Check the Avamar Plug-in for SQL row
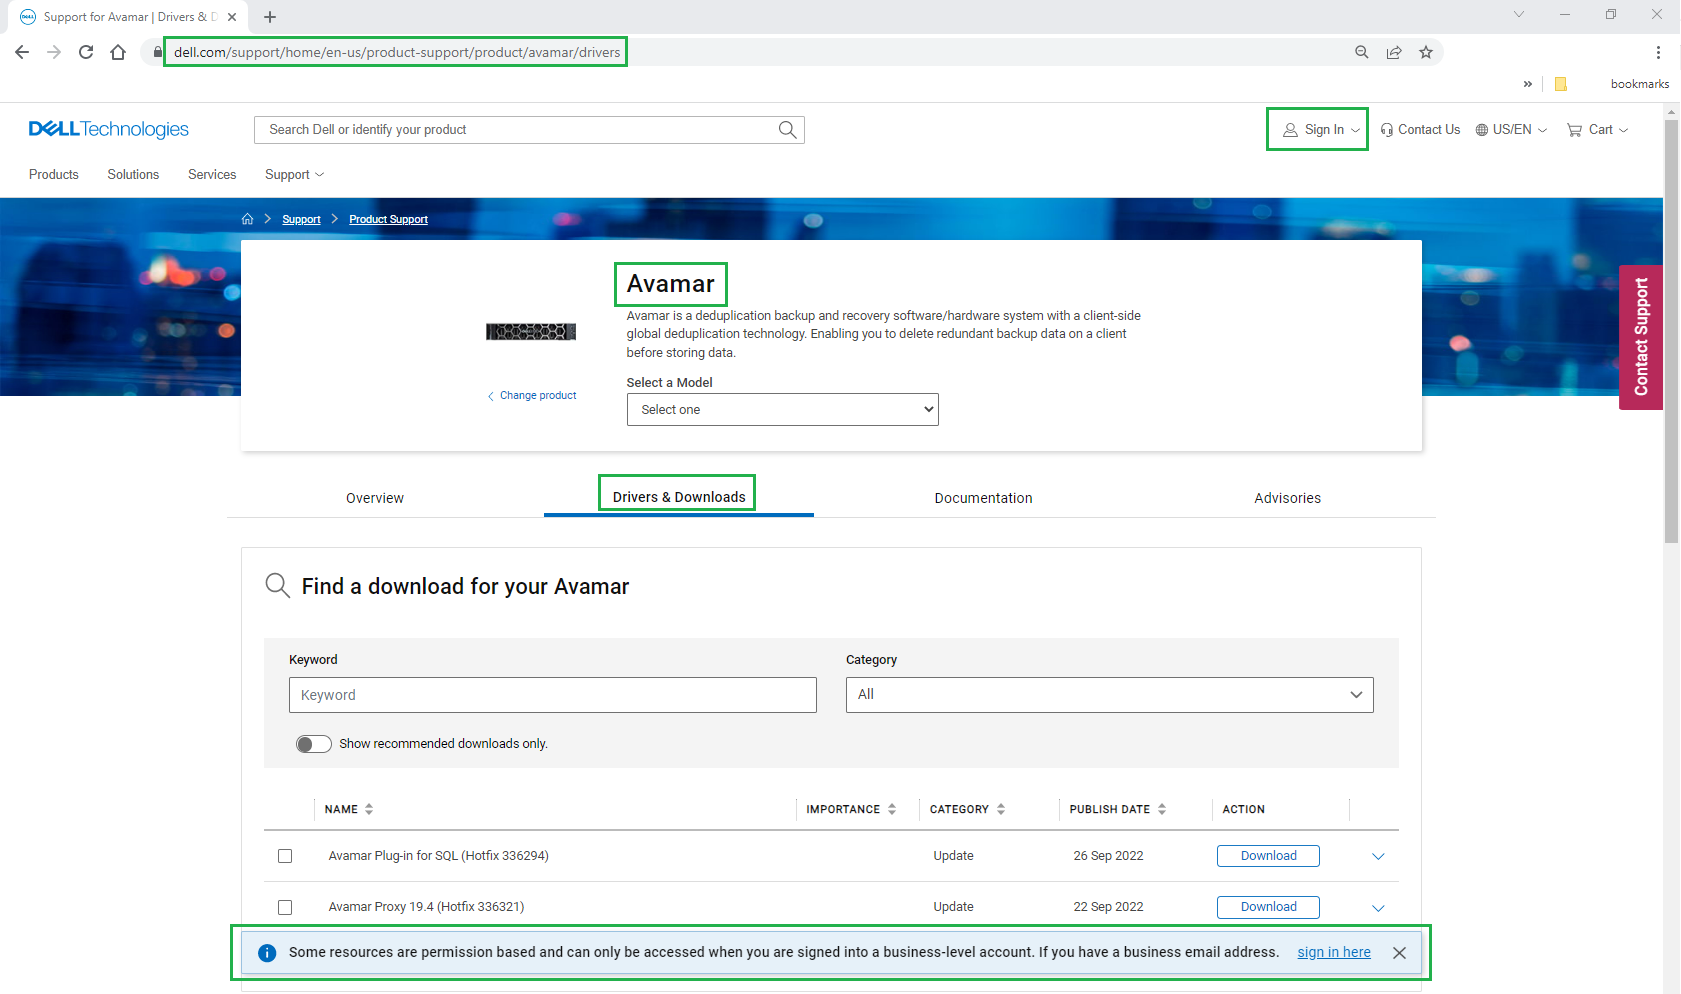This screenshot has width=1681, height=994. click(285, 856)
